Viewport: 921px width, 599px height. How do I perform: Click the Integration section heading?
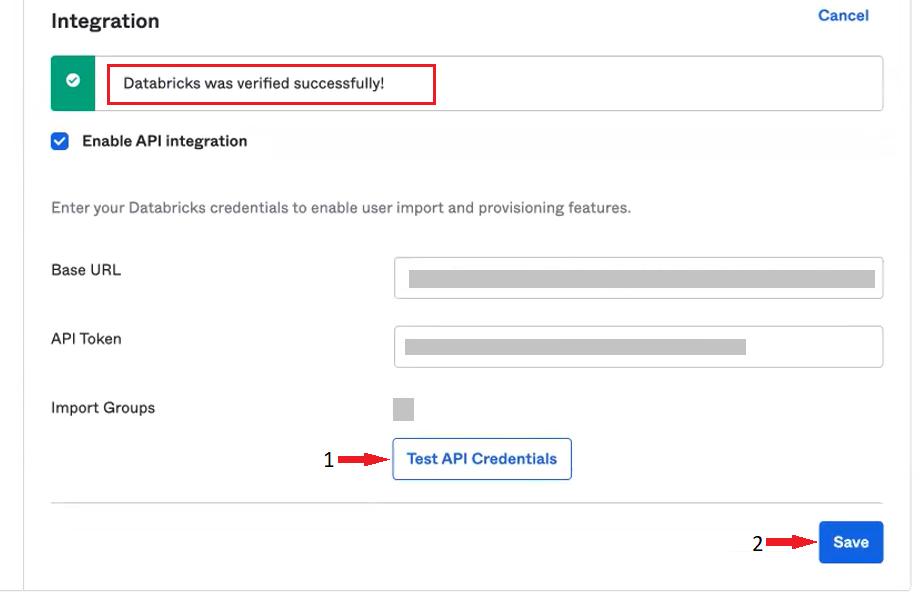click(105, 21)
